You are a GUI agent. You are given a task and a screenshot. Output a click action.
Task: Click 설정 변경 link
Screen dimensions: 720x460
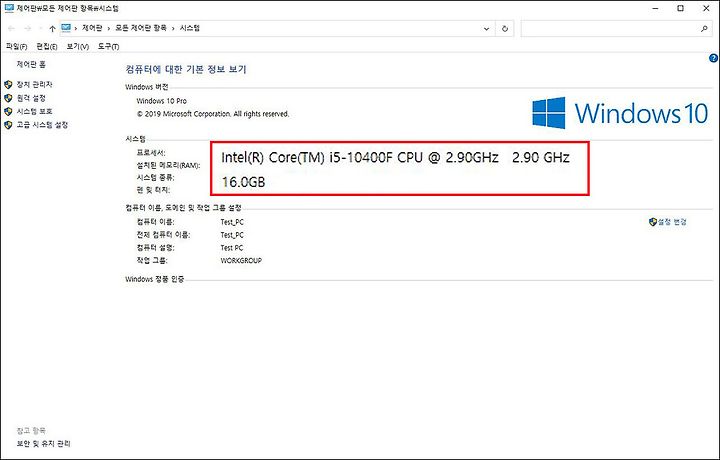point(672,222)
